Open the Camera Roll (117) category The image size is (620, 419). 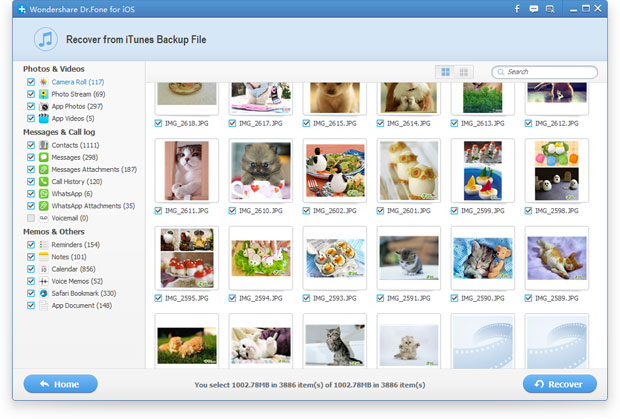coord(78,82)
